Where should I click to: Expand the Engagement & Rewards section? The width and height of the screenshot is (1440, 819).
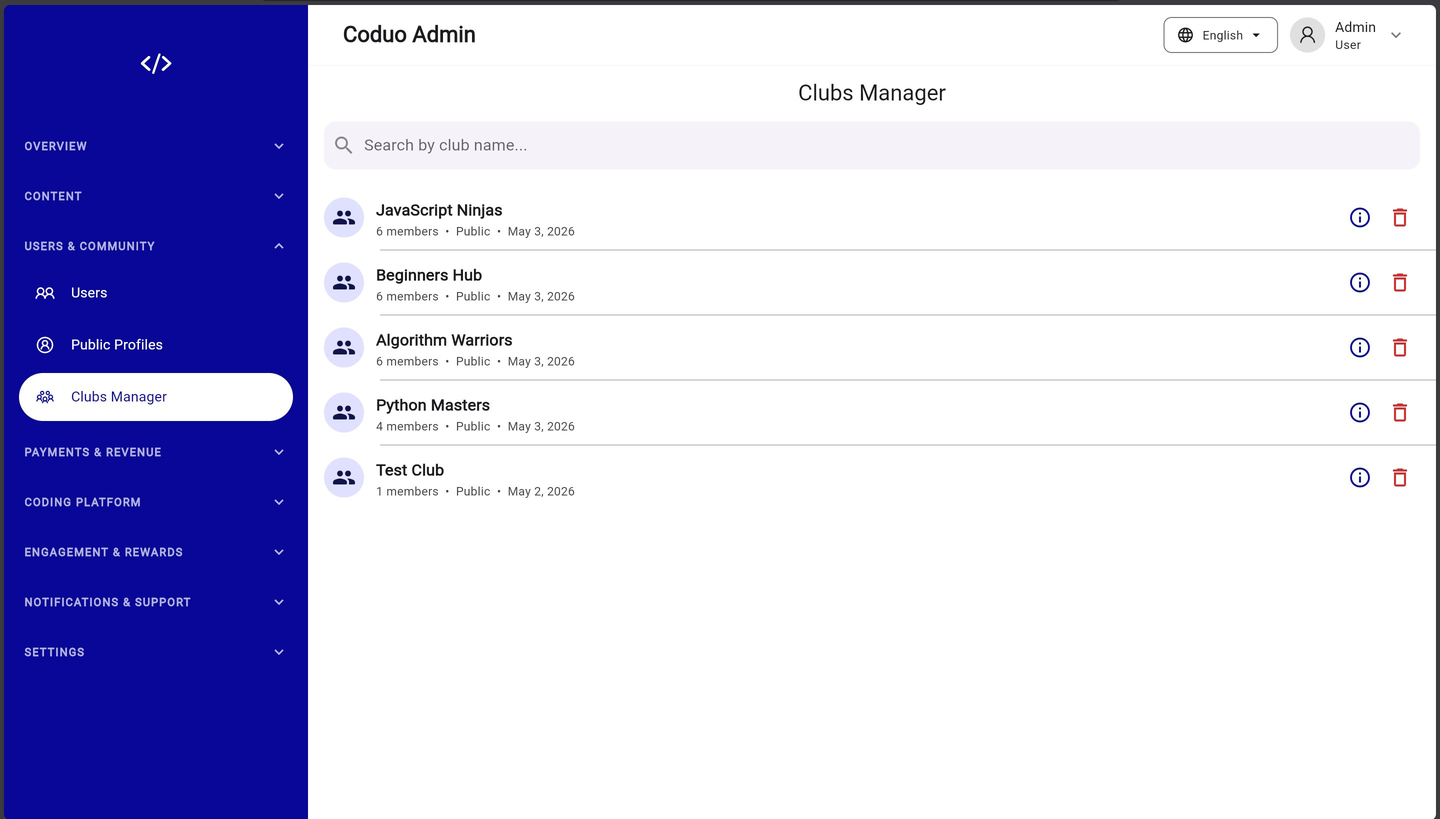(x=155, y=552)
